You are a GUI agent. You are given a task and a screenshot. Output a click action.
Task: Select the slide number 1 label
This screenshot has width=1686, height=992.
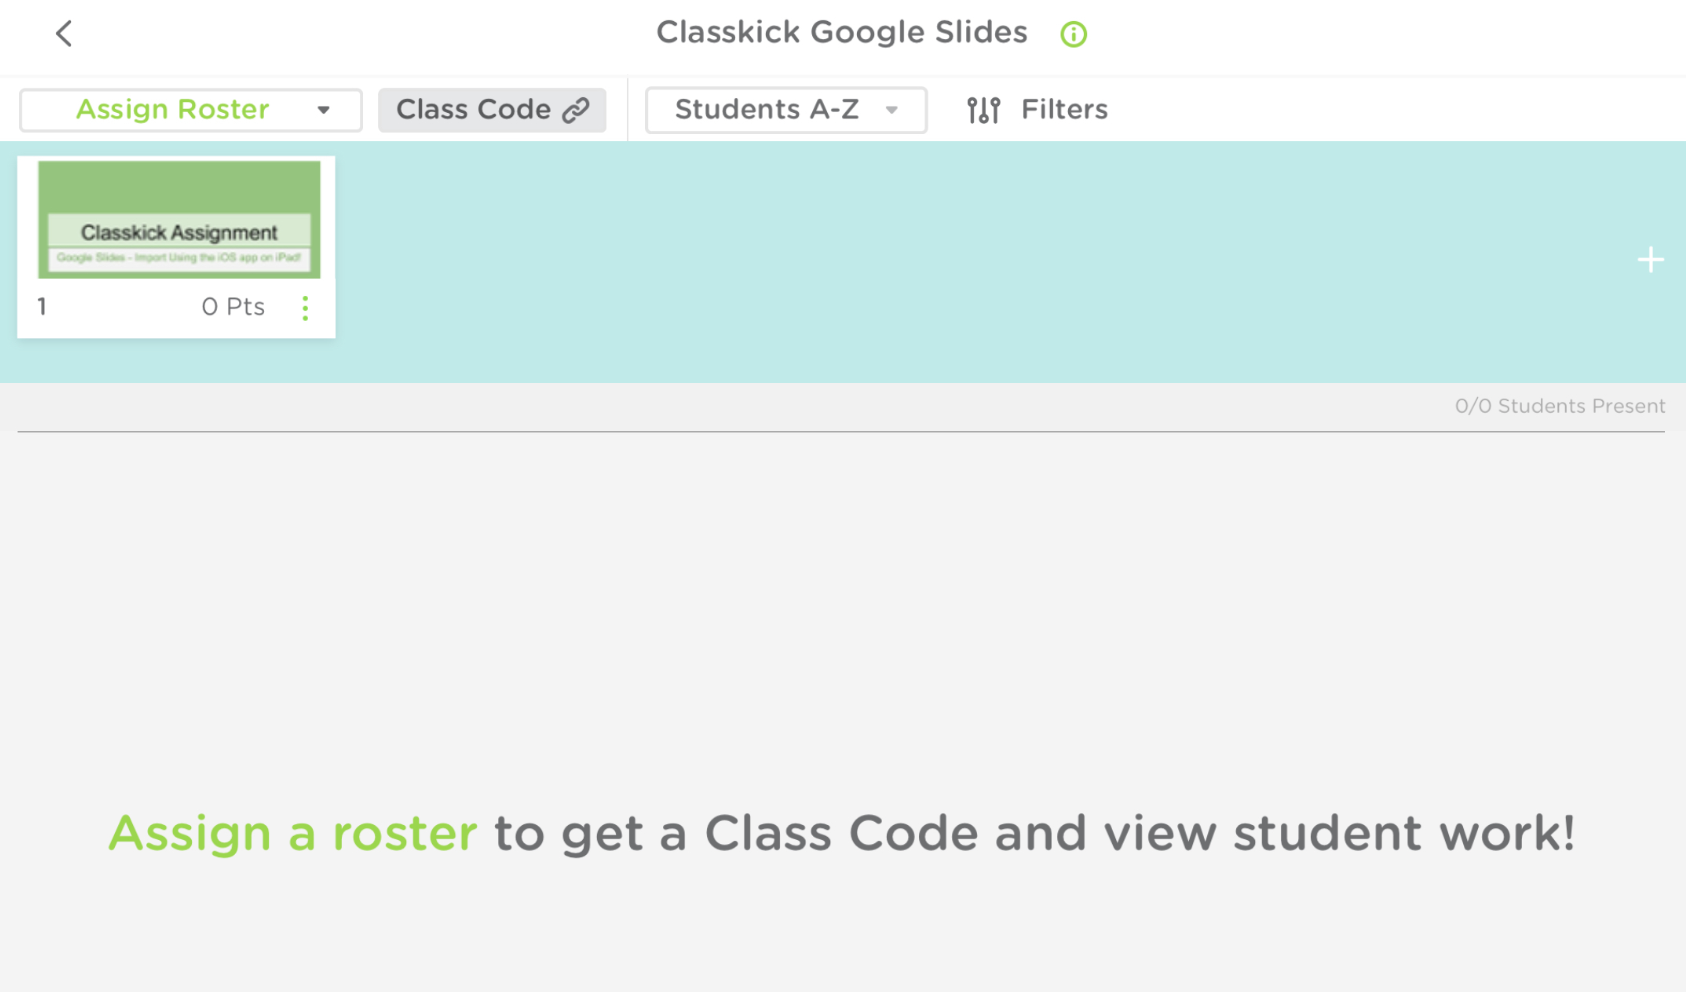coord(42,307)
